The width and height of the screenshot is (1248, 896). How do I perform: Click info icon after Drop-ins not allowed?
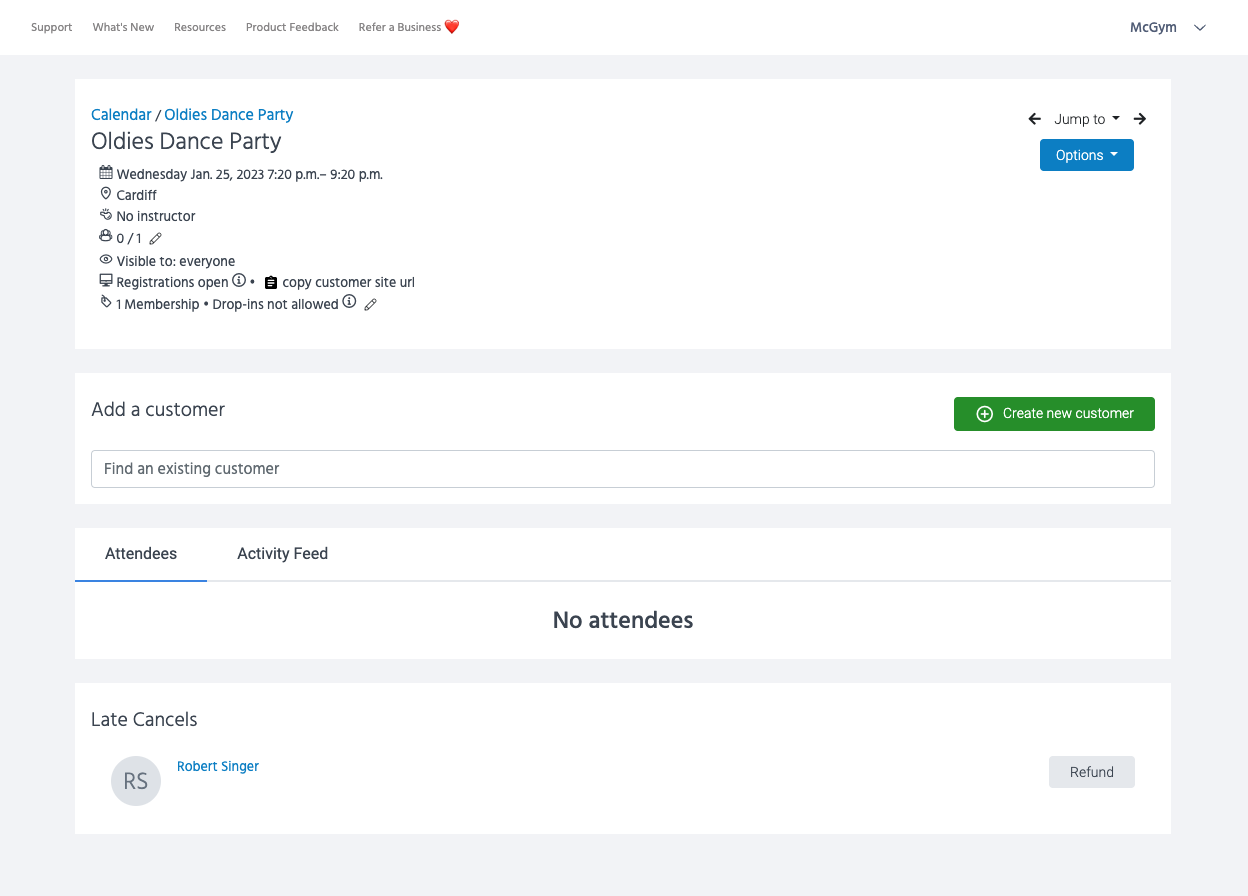click(349, 302)
